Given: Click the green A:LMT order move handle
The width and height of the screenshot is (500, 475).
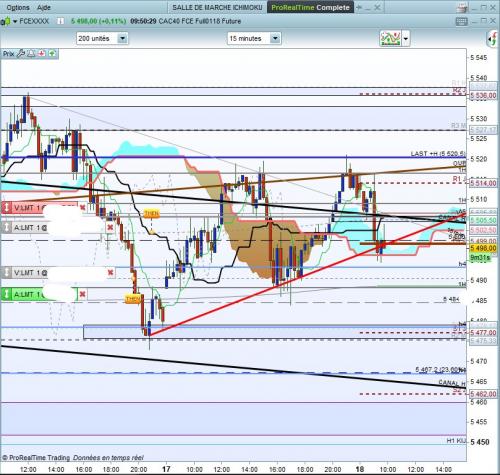Looking at the screenshot, I should [6, 295].
